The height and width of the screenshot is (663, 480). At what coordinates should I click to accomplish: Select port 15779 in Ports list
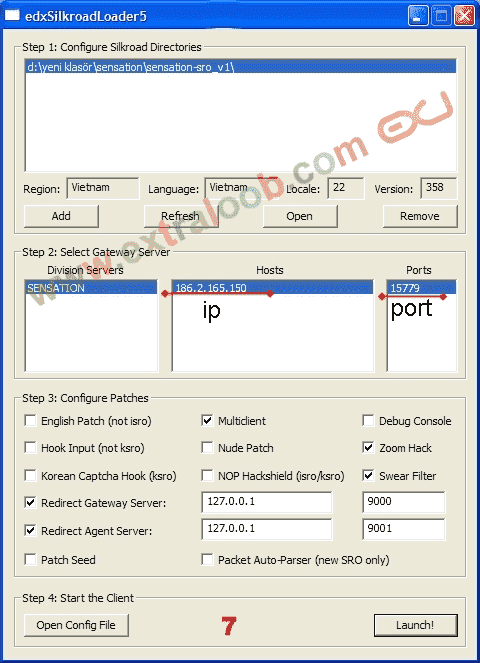click(x=421, y=288)
